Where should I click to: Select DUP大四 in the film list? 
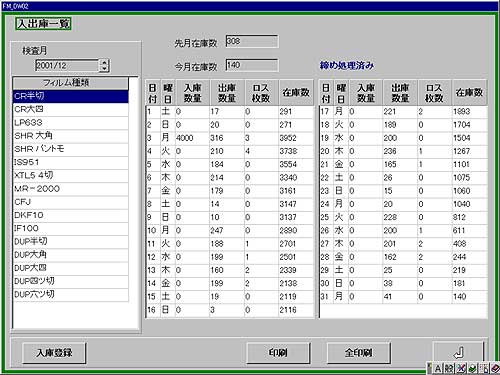[x=70, y=268]
